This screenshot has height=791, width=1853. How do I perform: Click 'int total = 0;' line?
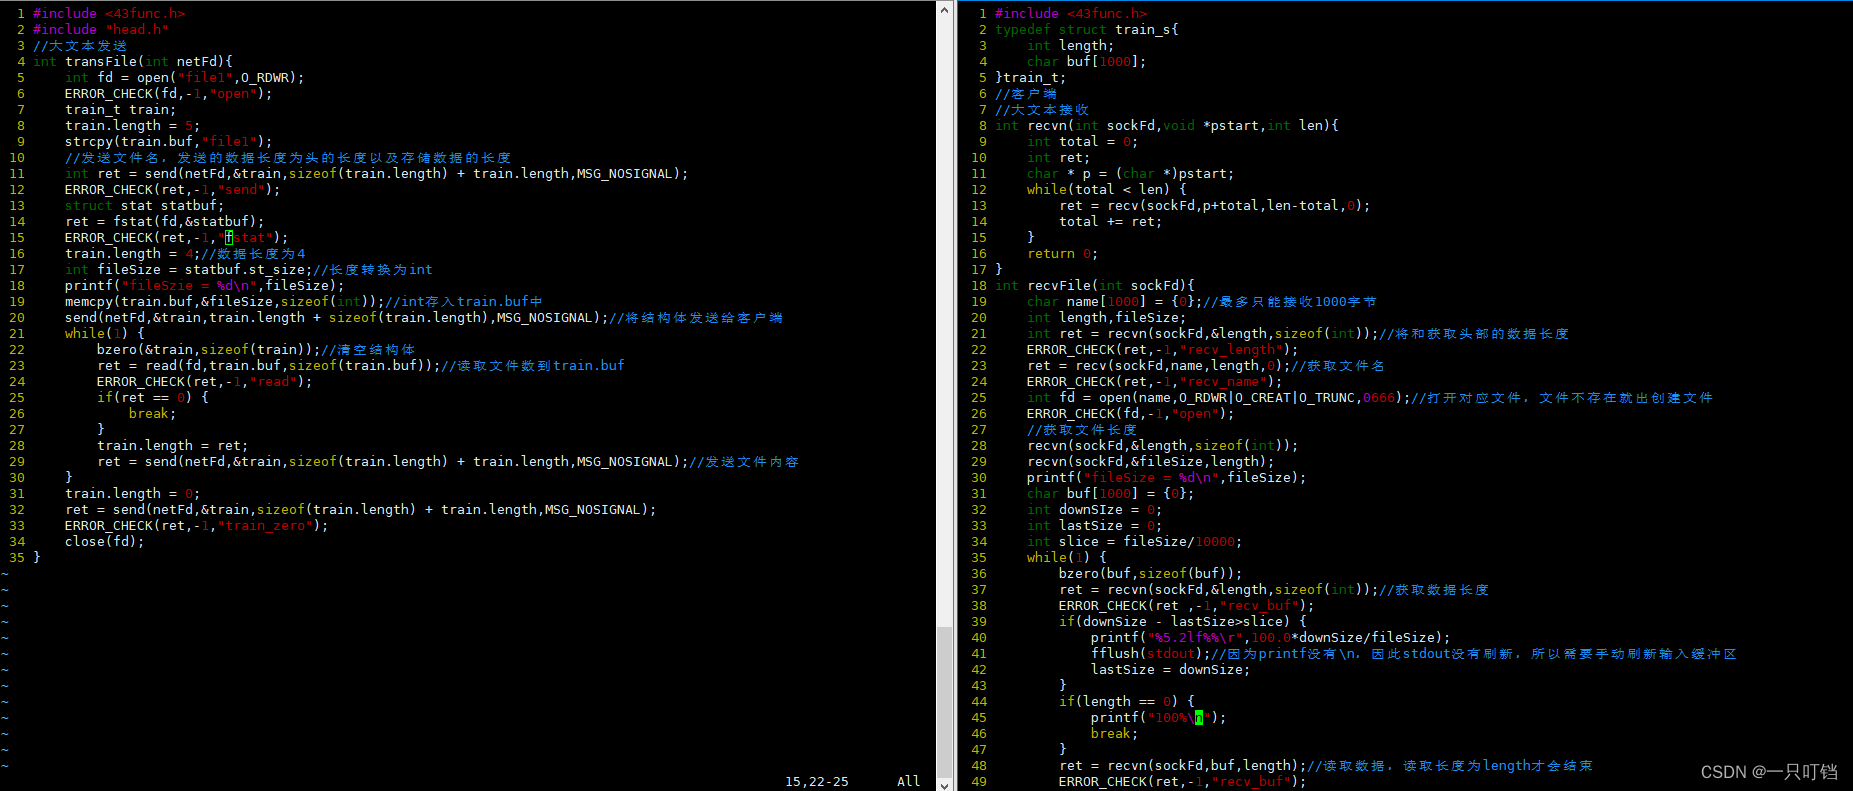1083,142
